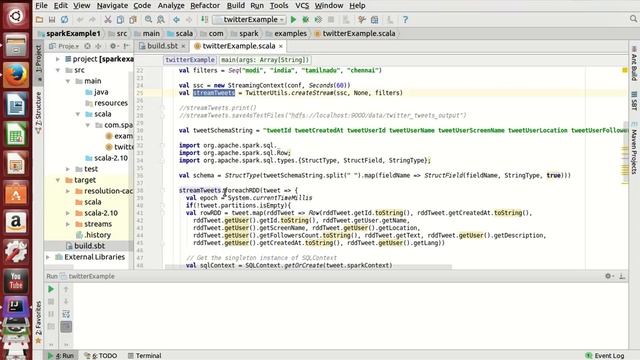Collapse the scala folder under main
The width and height of the screenshot is (640, 360).
coord(78,114)
